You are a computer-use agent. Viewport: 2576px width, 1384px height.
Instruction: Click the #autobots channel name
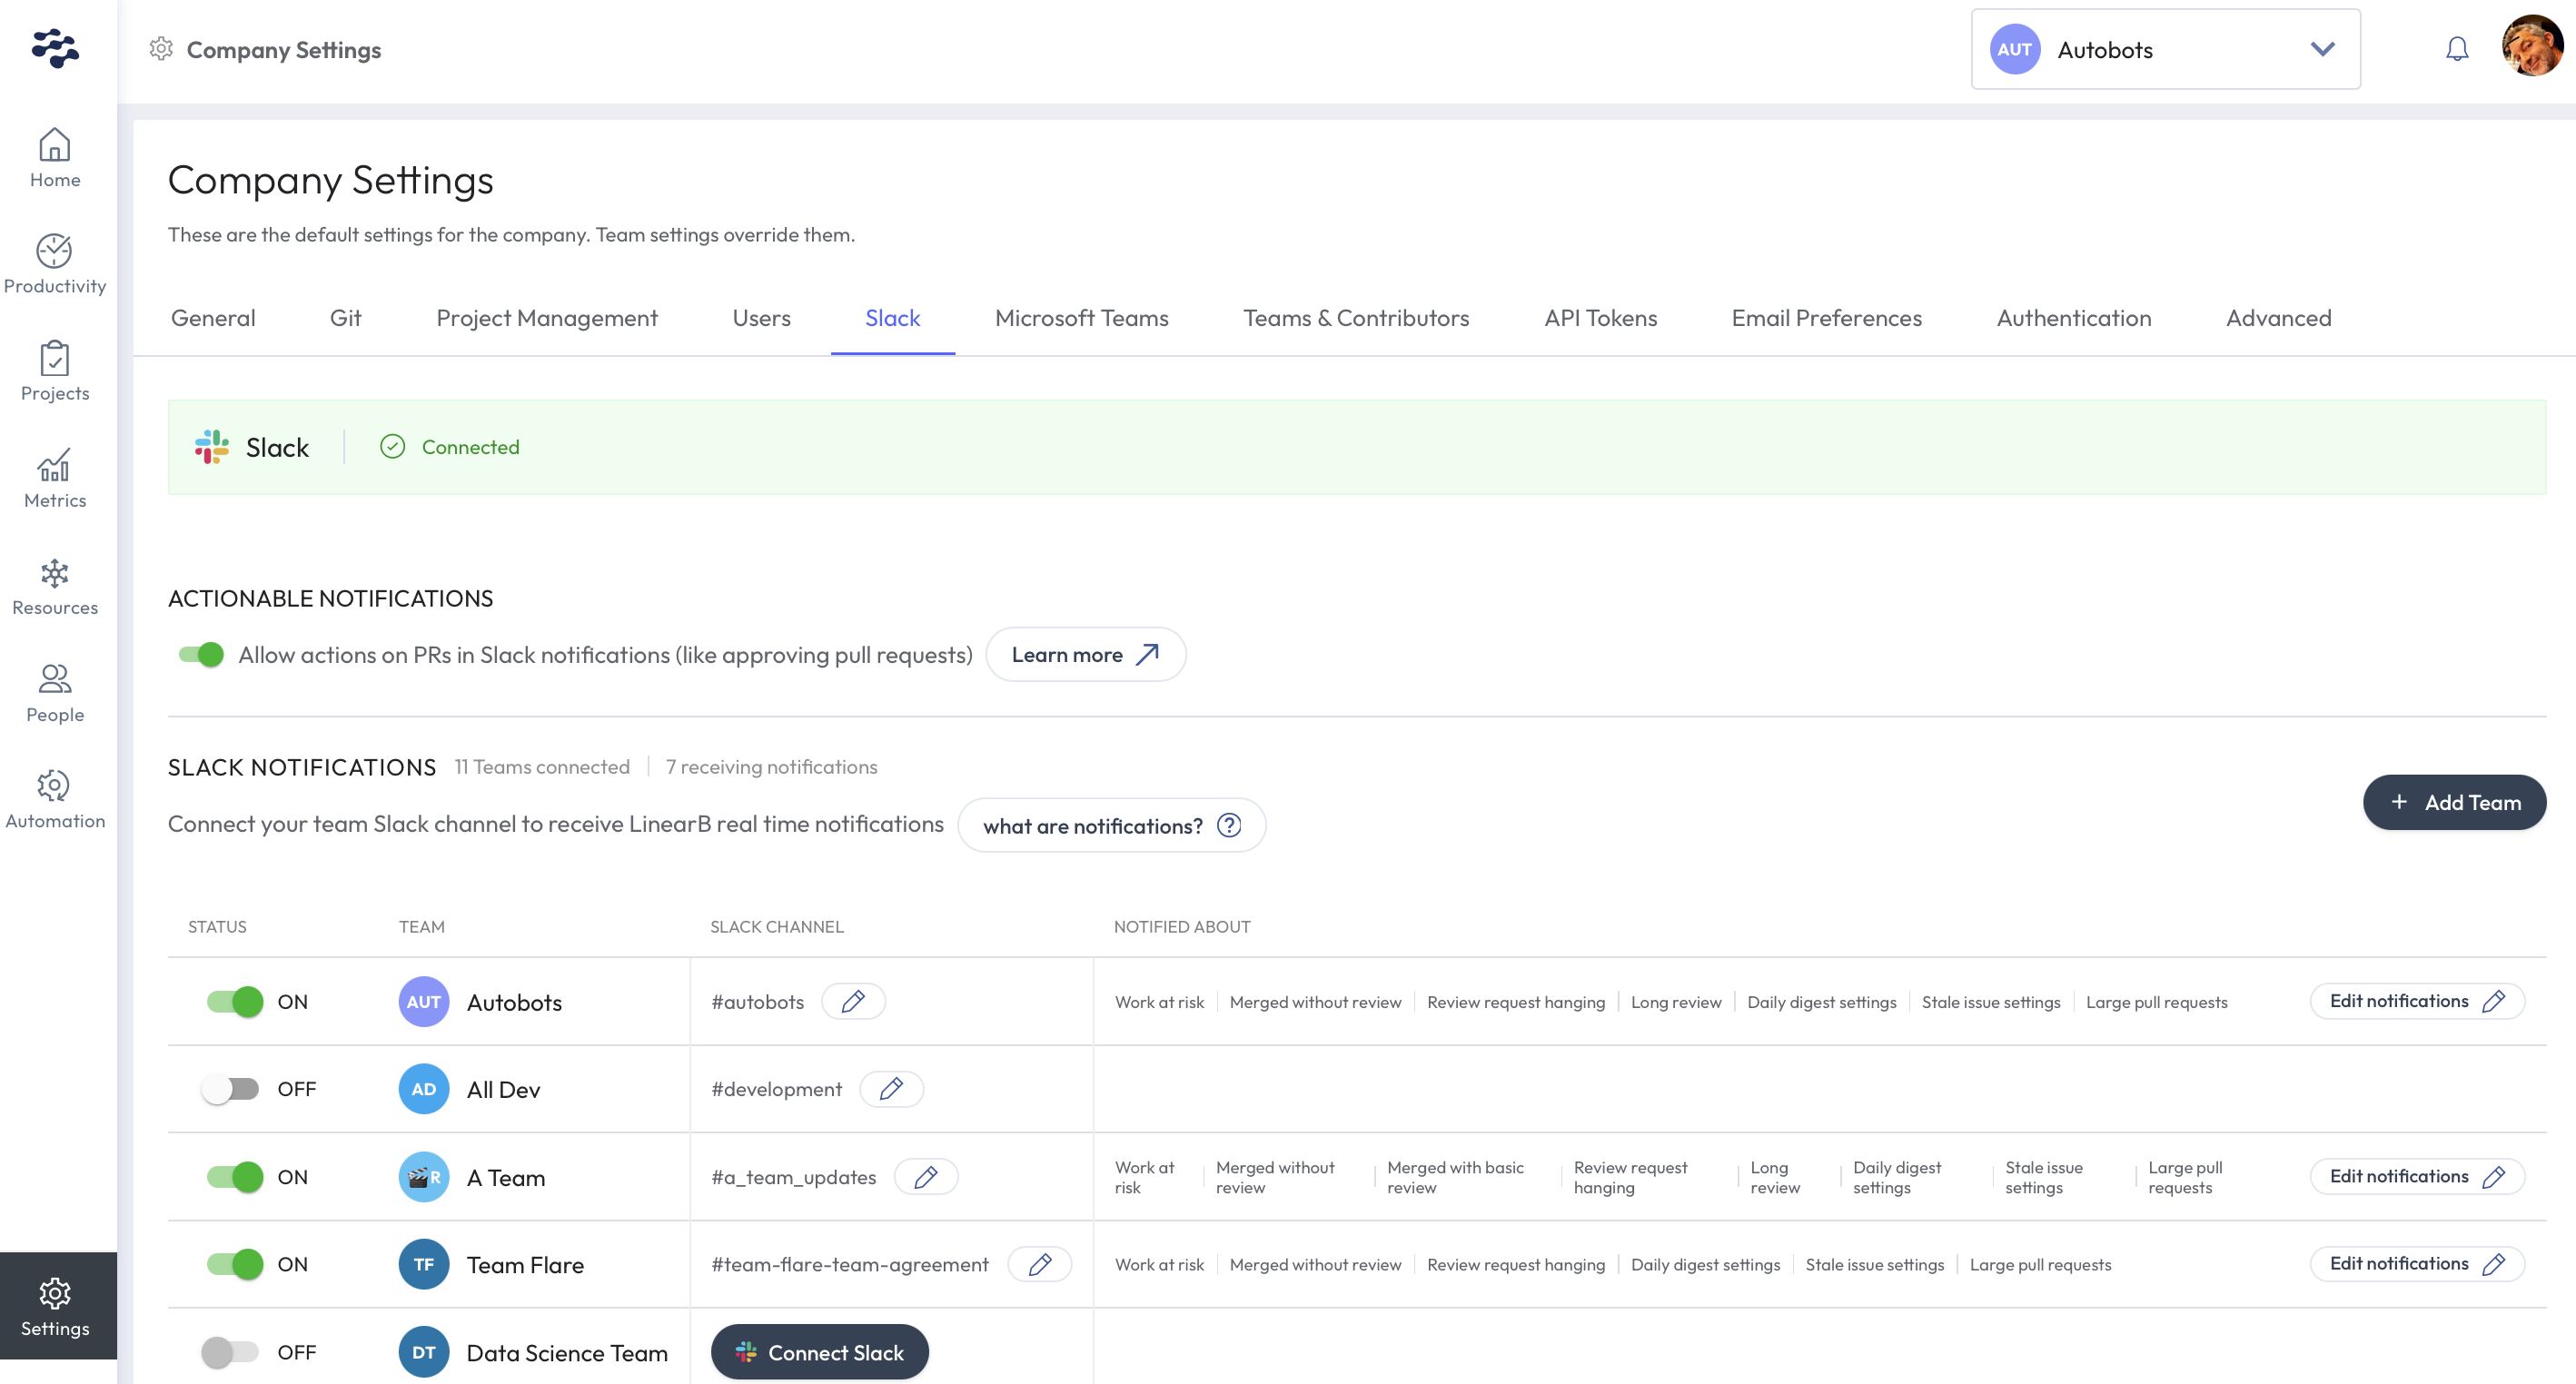click(757, 1002)
